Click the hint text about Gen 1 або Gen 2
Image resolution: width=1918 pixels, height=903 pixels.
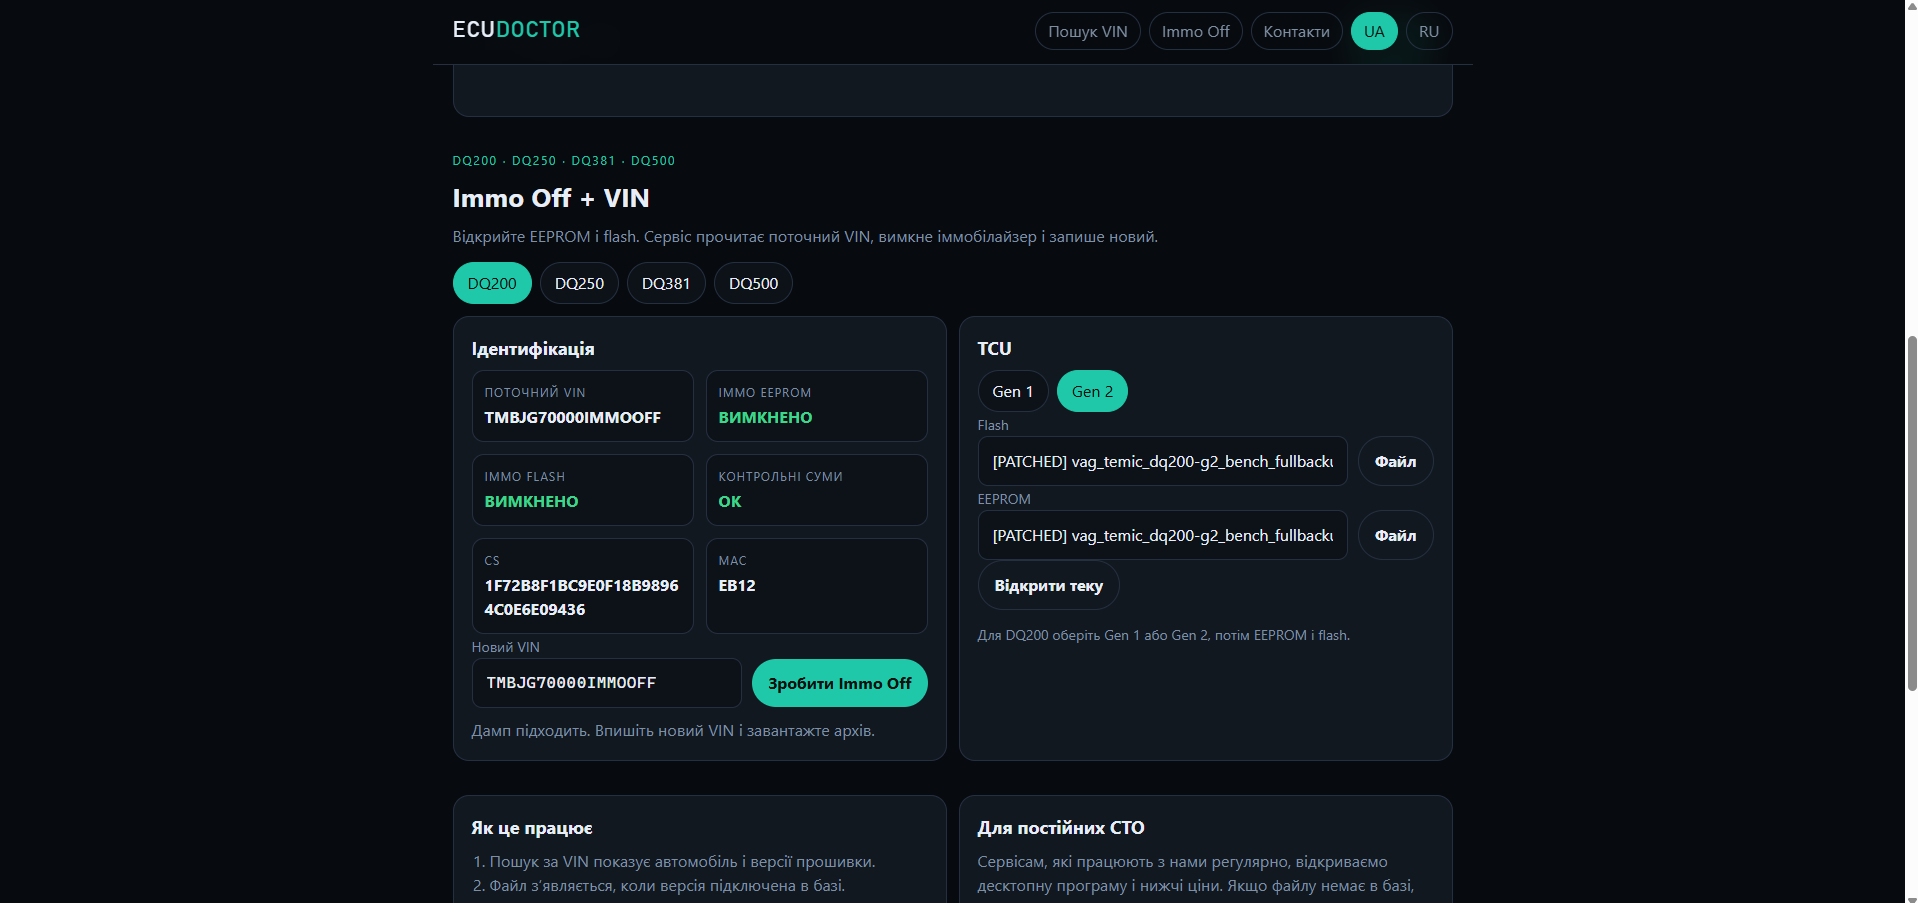[1164, 635]
